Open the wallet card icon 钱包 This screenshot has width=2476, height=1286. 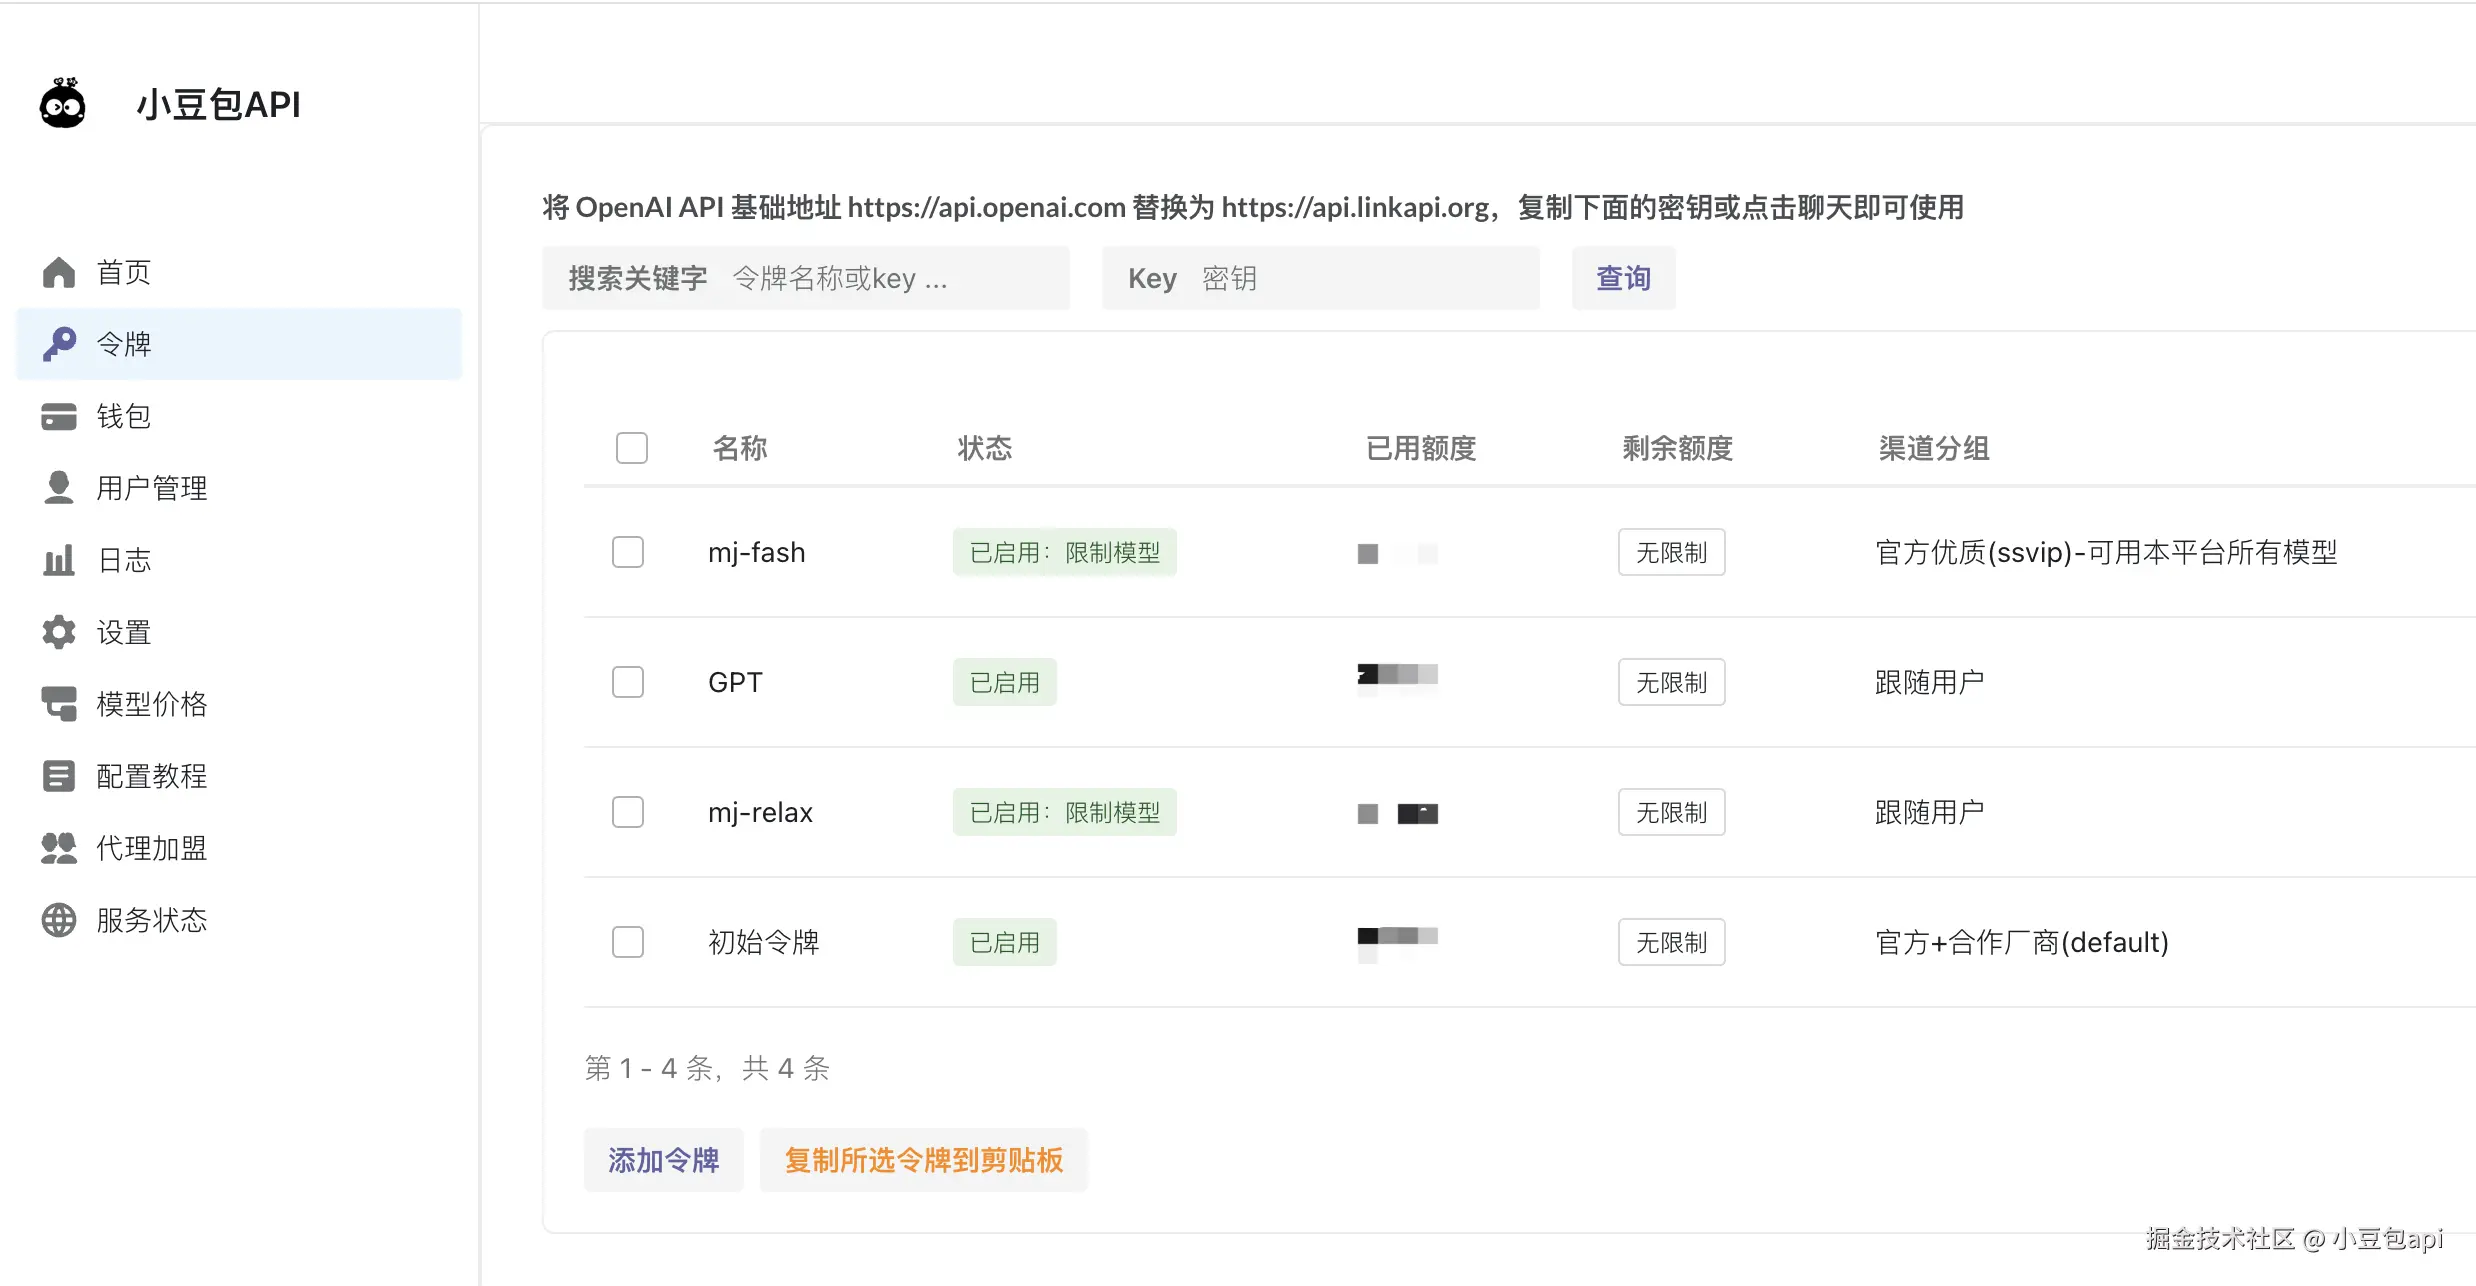tap(59, 416)
